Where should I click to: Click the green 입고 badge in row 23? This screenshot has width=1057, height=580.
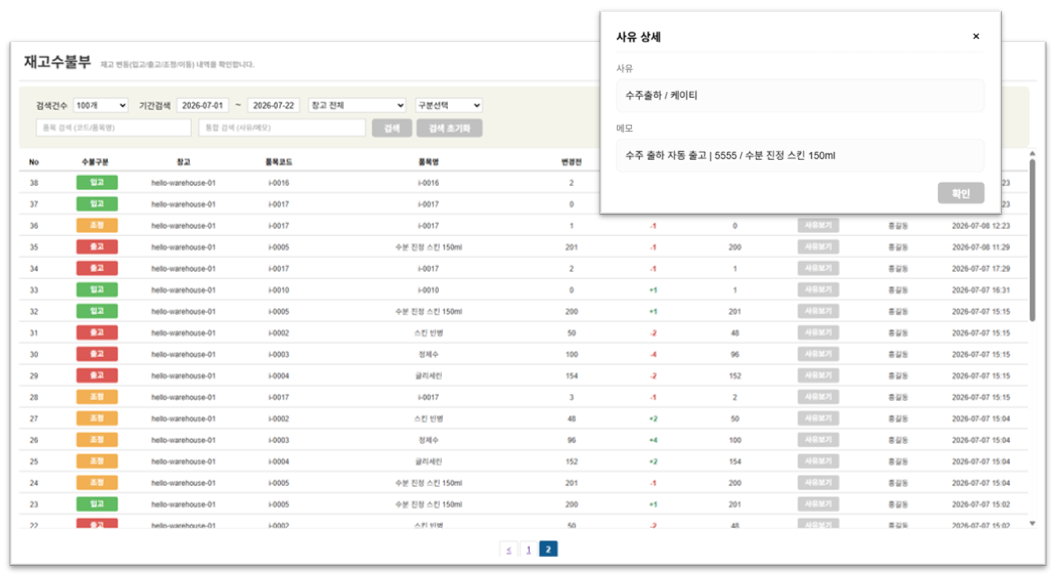[x=97, y=504]
